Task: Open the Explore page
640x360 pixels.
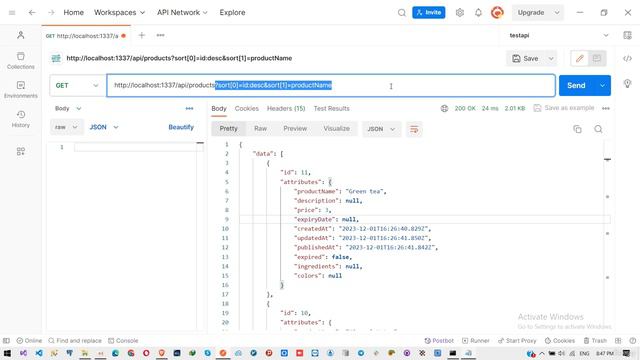Action: click(232, 13)
